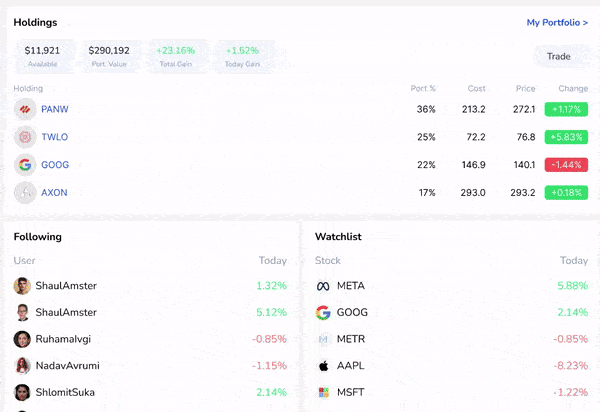The image size is (600, 412).
Task: Click MSFT's -1.22% today value
Action: click(x=571, y=392)
